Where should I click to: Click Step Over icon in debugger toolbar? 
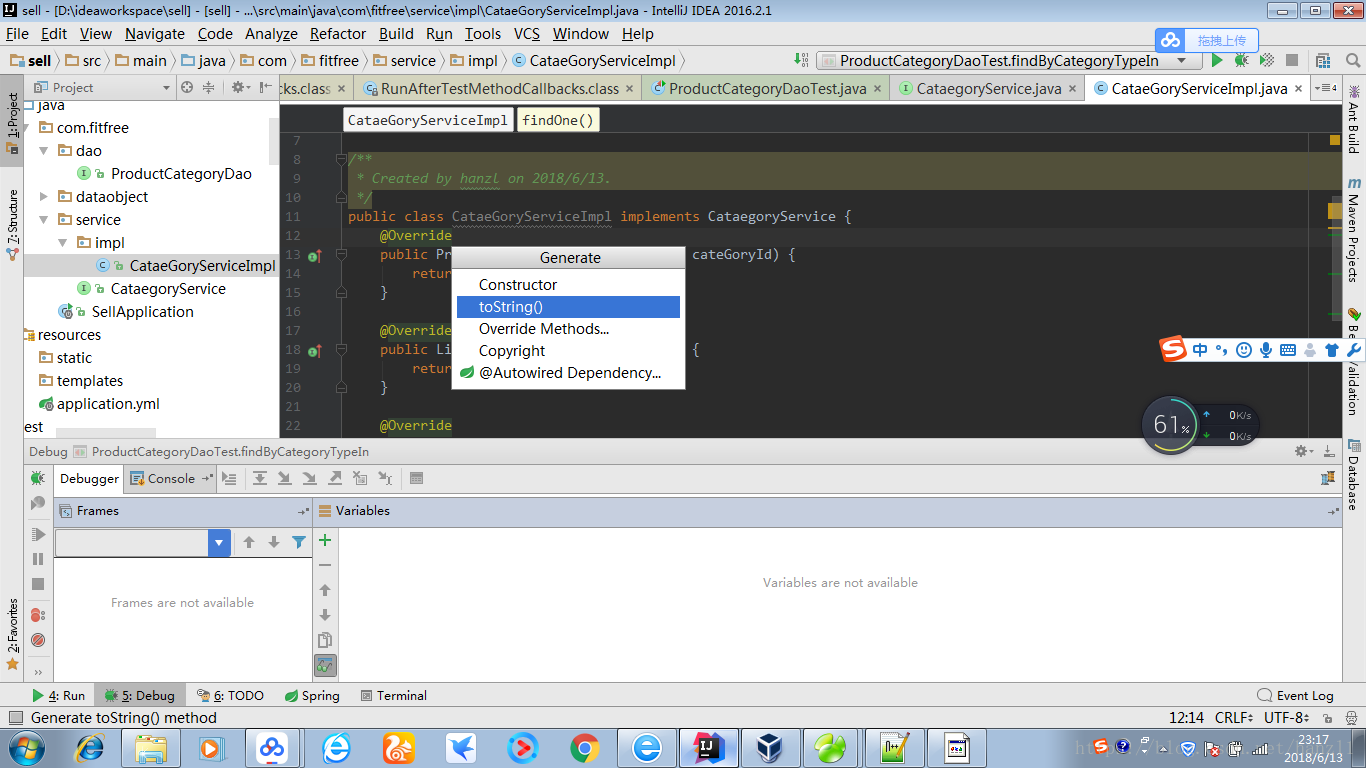click(x=260, y=478)
